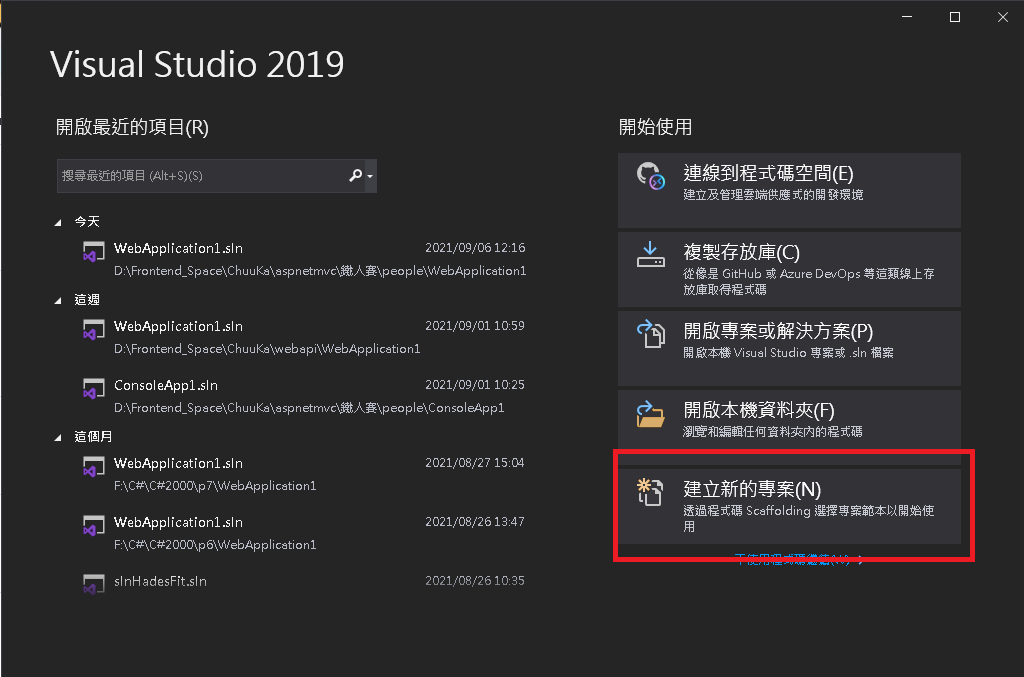Click solution icon of WebApplication1.sln dated 2021/08/27
Screen dimensions: 1024x677
tap(93, 467)
